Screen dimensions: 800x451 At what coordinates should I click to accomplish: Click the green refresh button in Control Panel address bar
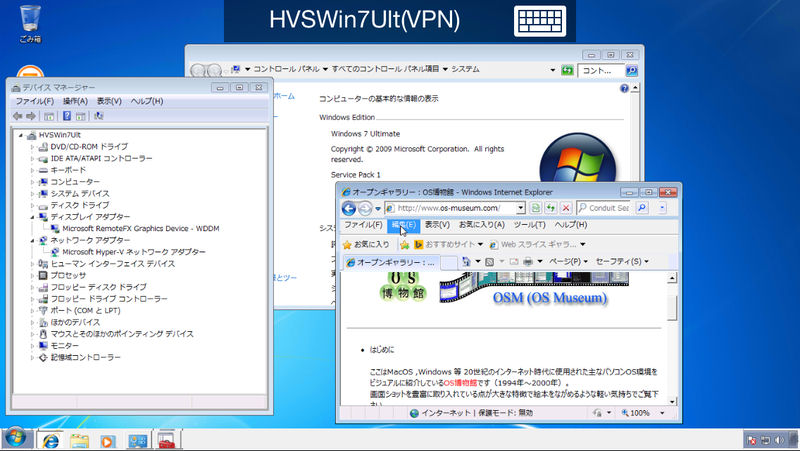tap(567, 70)
